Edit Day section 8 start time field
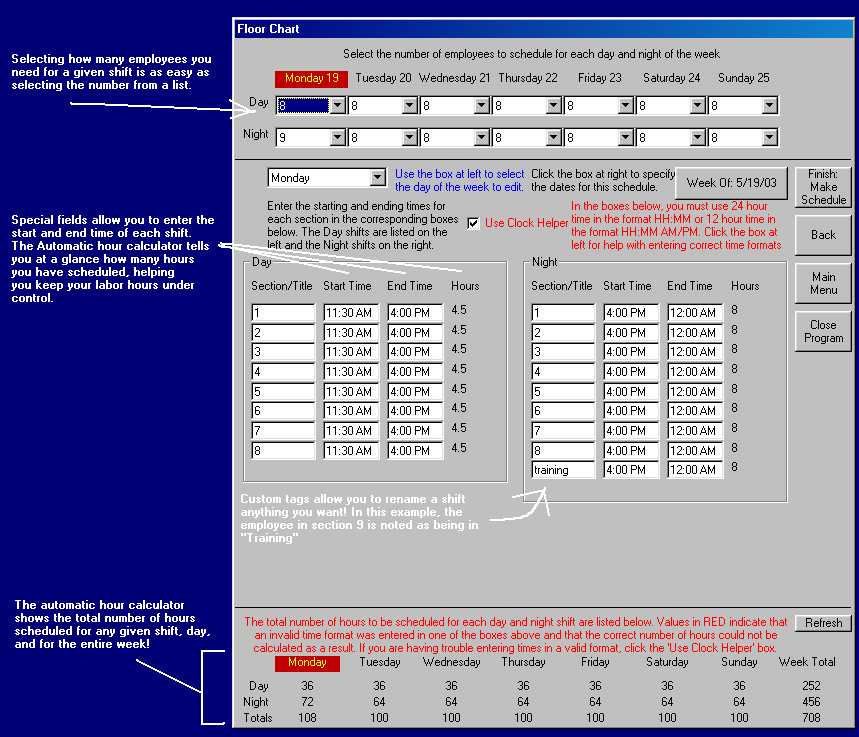This screenshot has width=859, height=737. (x=351, y=450)
